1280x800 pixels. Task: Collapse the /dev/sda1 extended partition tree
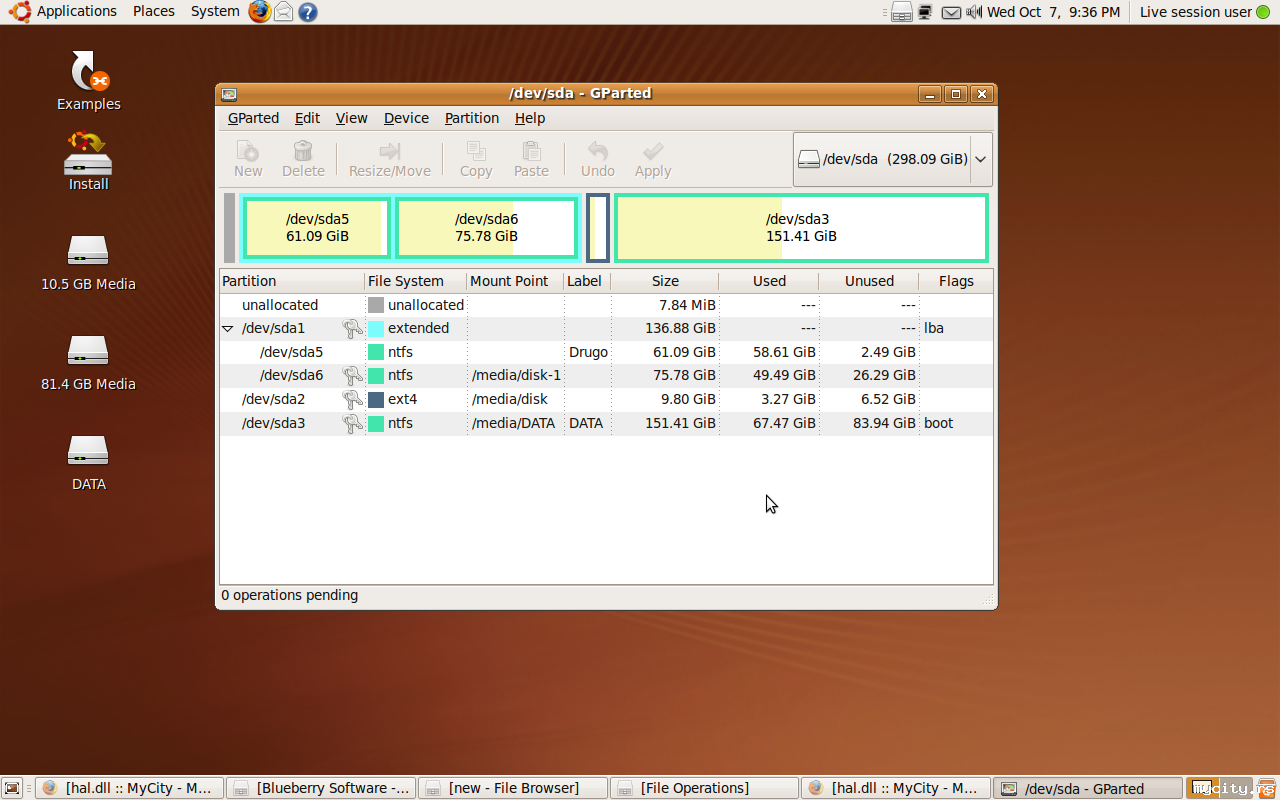pyautogui.click(x=227, y=328)
